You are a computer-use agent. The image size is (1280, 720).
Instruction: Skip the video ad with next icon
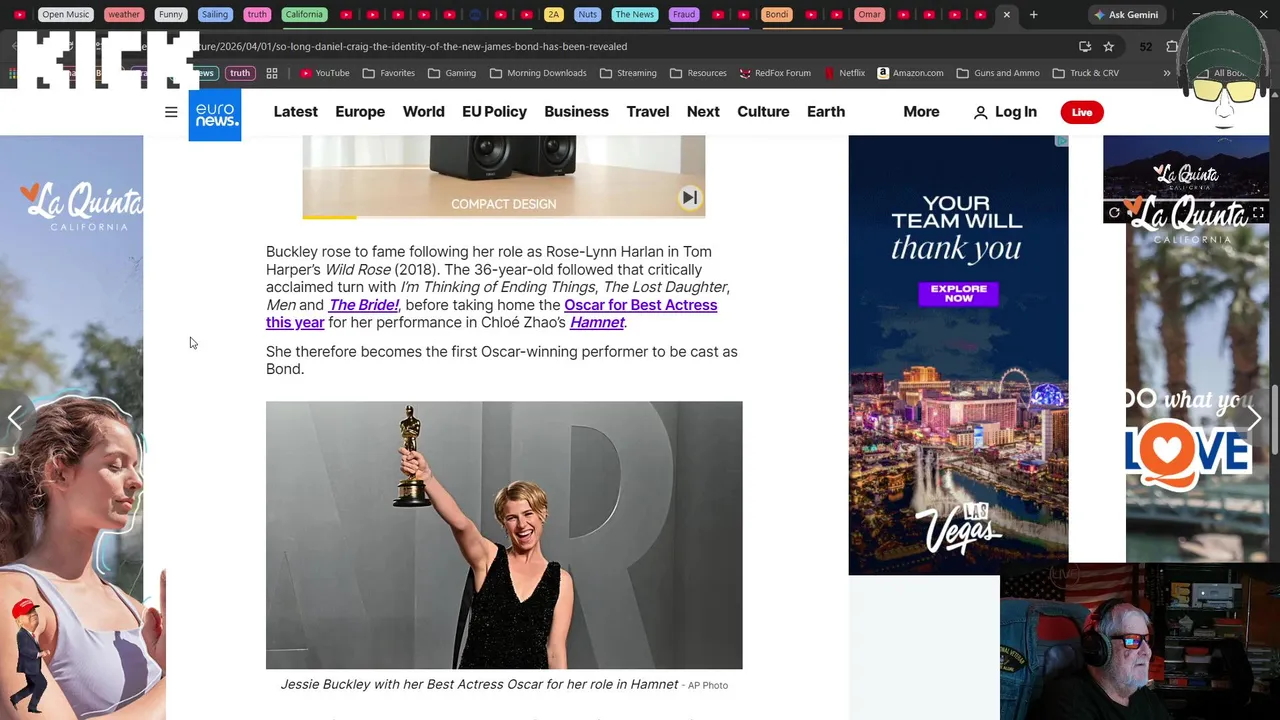click(690, 198)
